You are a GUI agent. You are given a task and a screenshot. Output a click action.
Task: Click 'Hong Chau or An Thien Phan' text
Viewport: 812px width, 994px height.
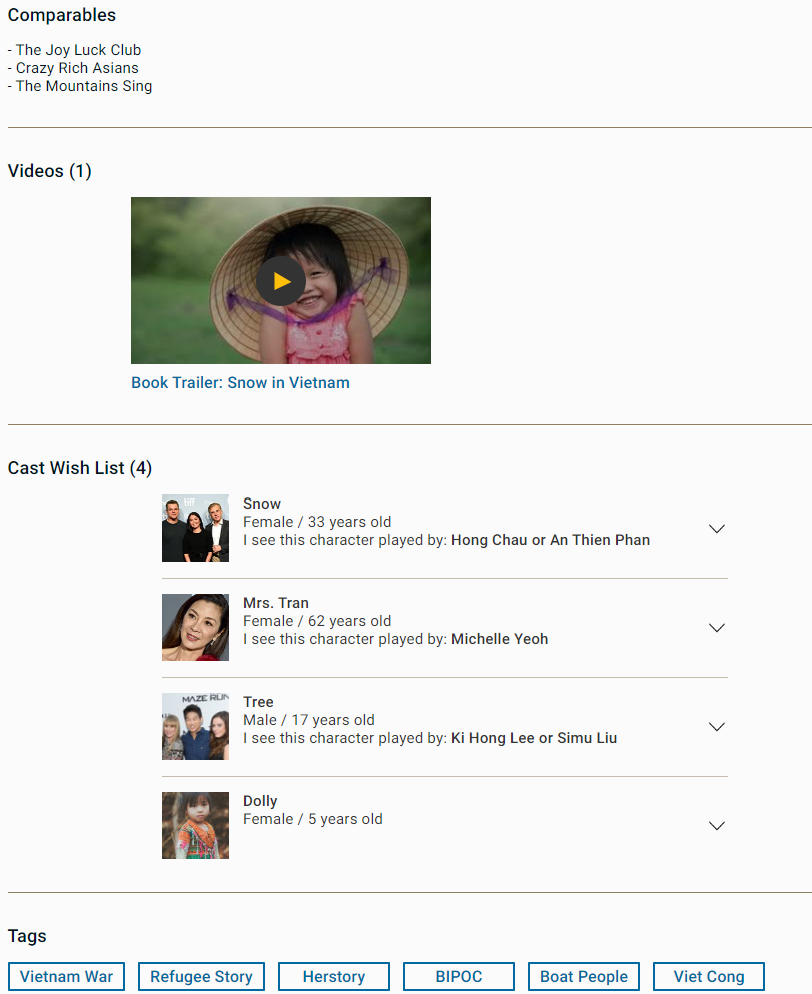550,540
